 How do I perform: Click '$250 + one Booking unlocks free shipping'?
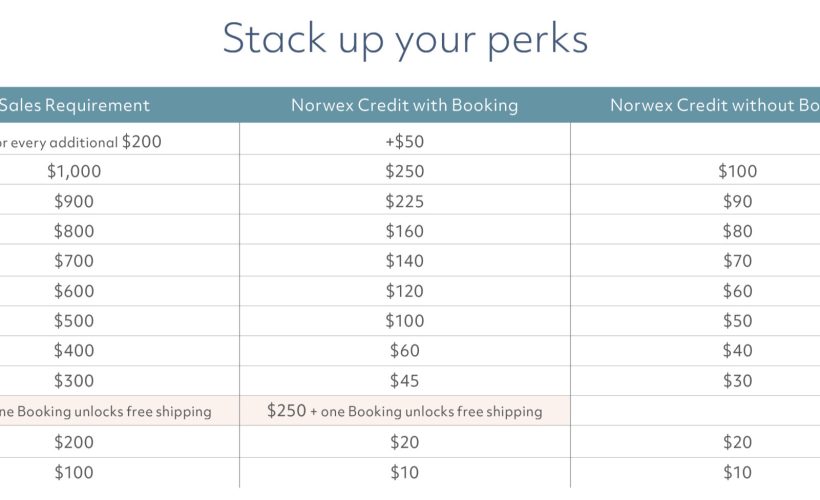pyautogui.click(x=405, y=411)
